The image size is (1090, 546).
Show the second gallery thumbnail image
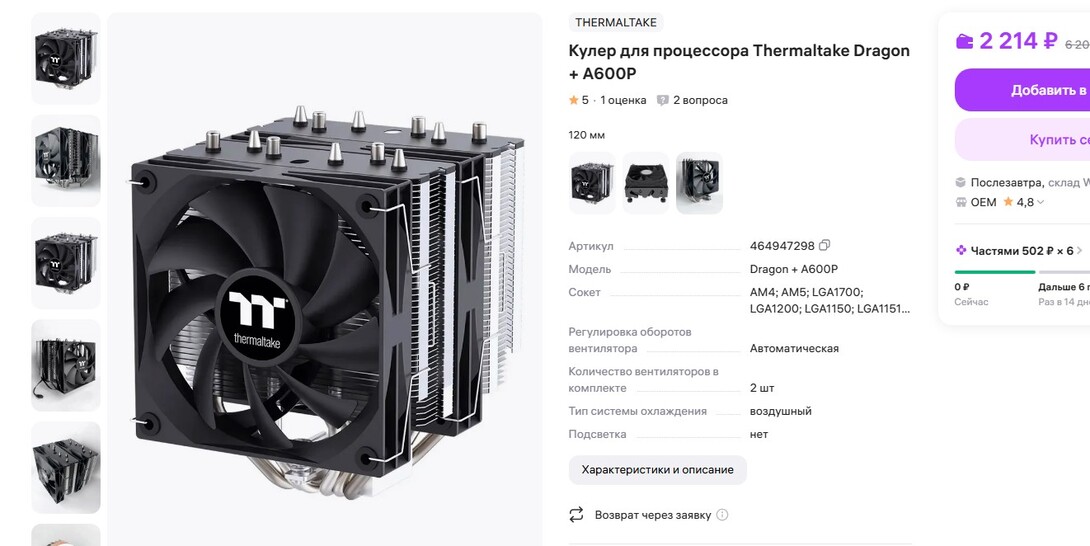click(x=66, y=161)
